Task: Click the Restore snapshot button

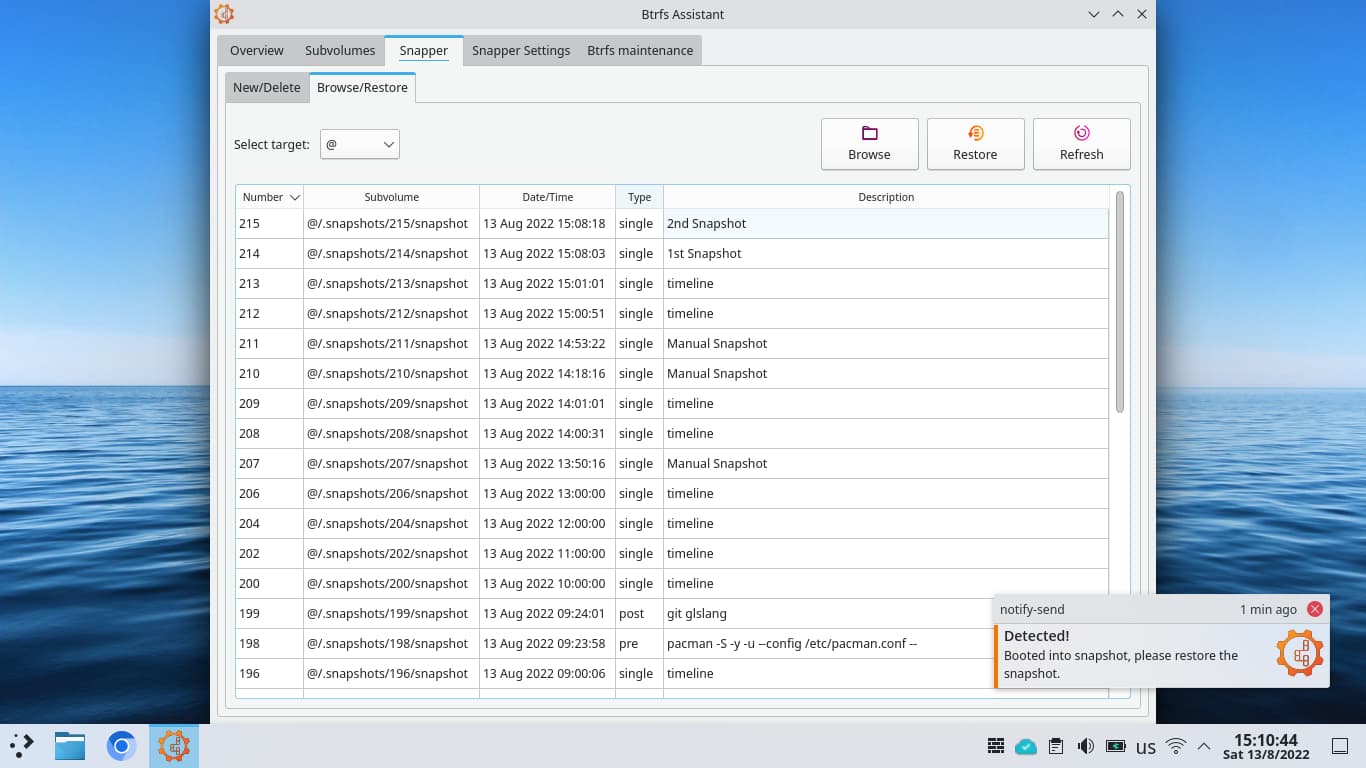Action: 975,144
